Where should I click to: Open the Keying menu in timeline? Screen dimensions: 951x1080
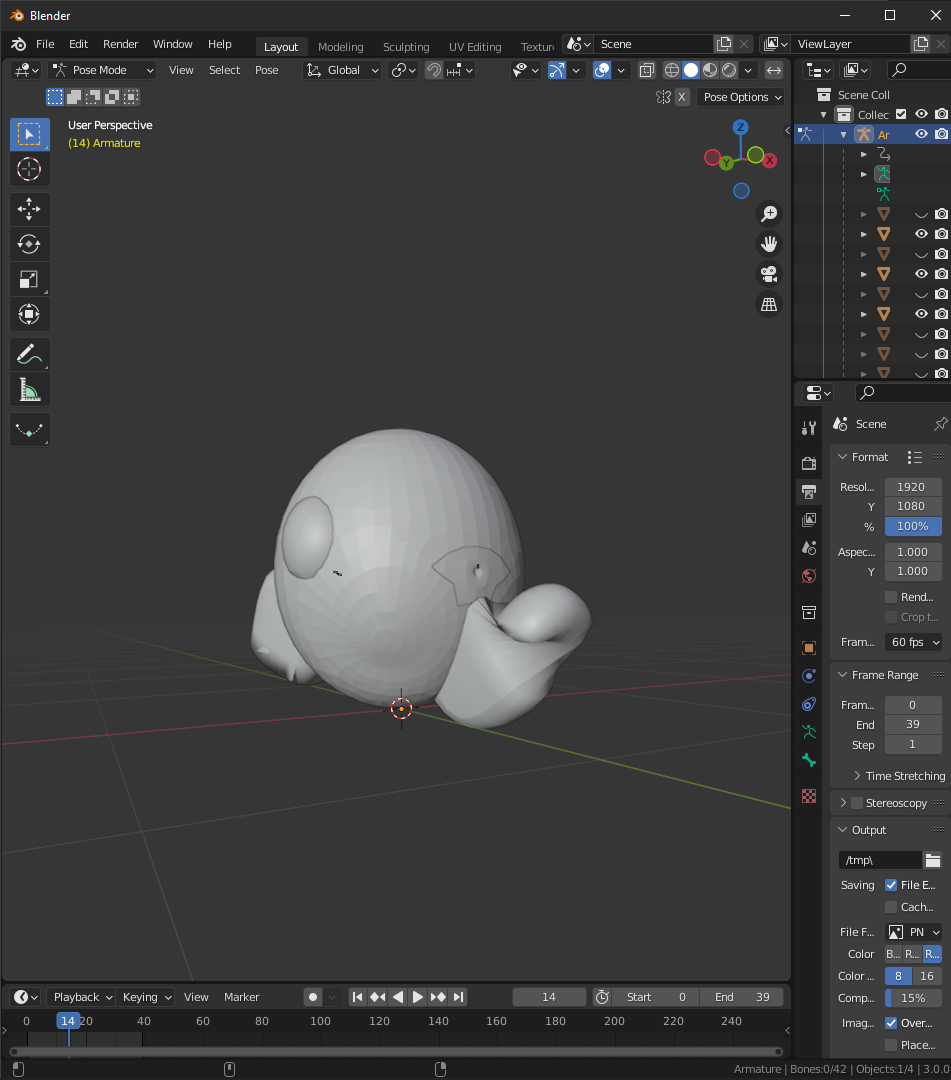(x=147, y=997)
